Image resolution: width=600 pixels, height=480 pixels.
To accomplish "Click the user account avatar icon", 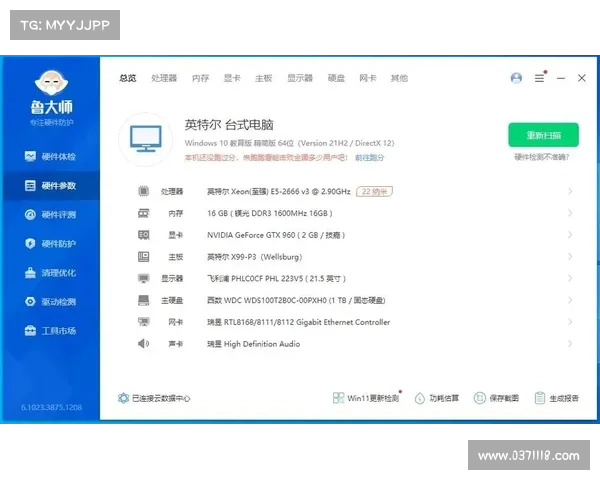I will [x=516, y=78].
